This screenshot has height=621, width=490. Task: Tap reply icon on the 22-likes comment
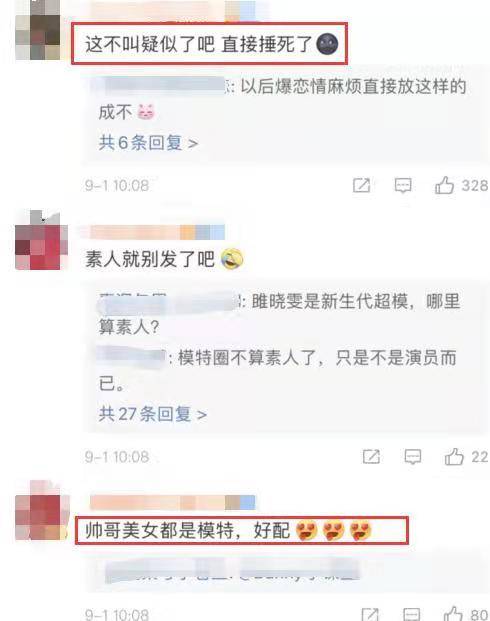(x=412, y=457)
